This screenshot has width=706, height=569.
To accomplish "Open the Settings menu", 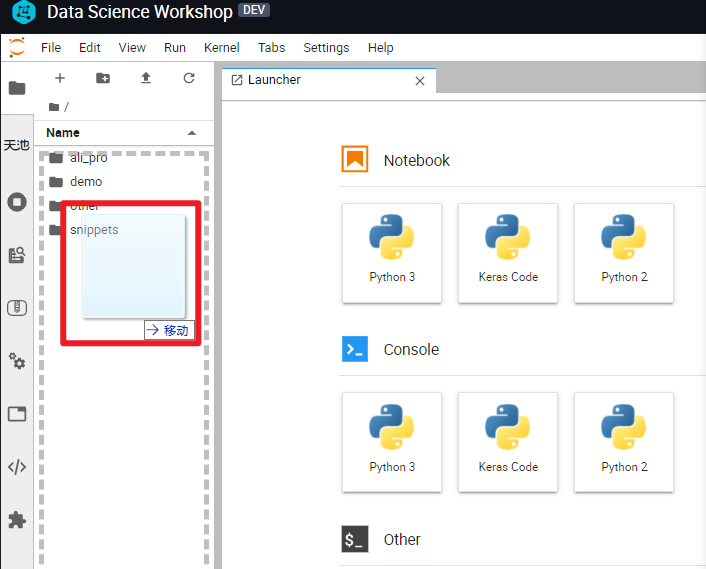I will tap(326, 47).
